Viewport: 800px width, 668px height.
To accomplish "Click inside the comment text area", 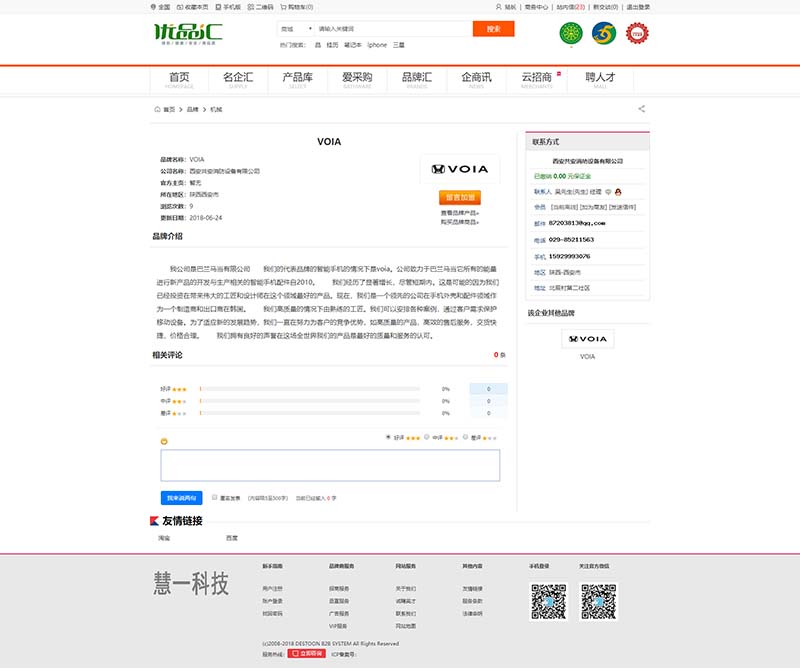I will [x=330, y=465].
